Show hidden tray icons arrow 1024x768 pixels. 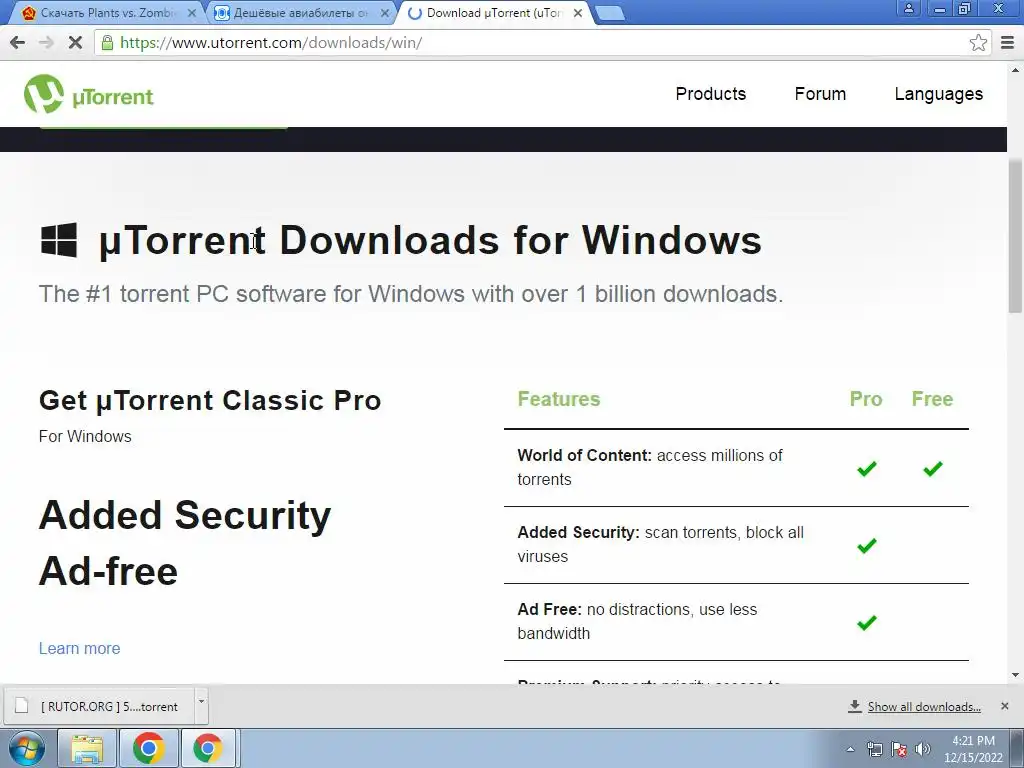pos(850,749)
